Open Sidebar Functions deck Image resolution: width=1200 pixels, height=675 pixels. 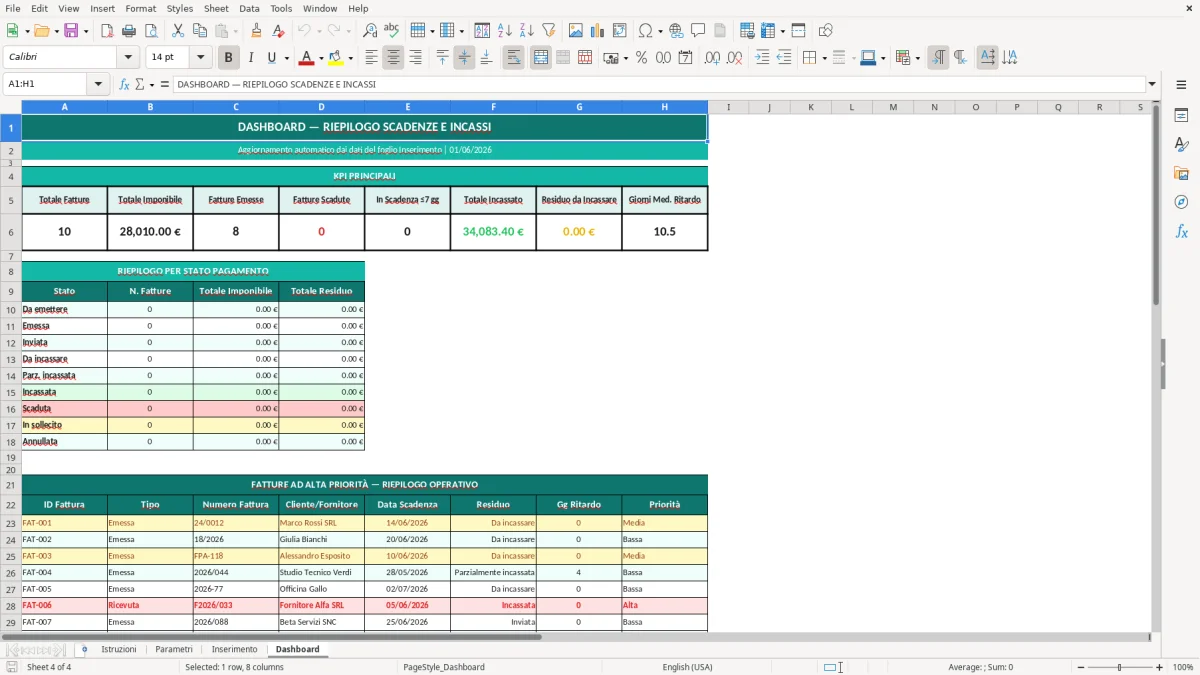[x=1181, y=231]
